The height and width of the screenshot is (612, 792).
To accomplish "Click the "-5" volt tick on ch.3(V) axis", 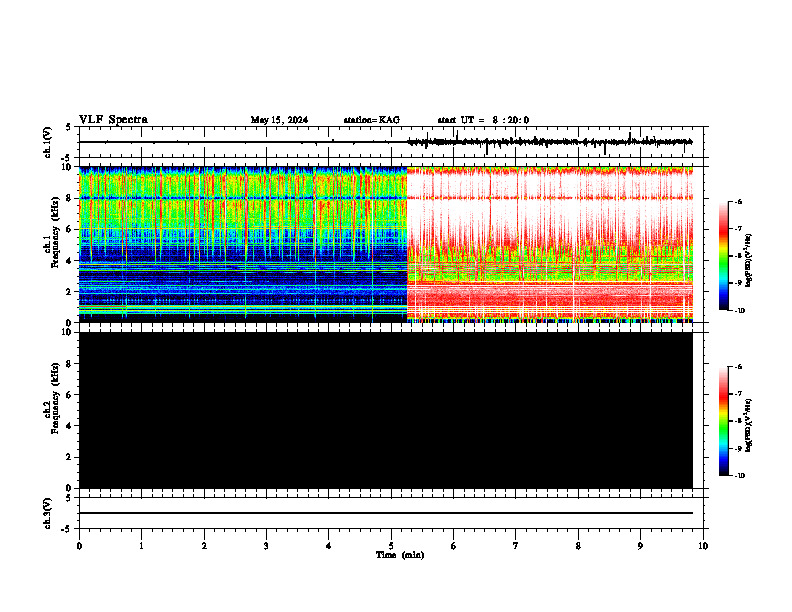I will (68, 529).
